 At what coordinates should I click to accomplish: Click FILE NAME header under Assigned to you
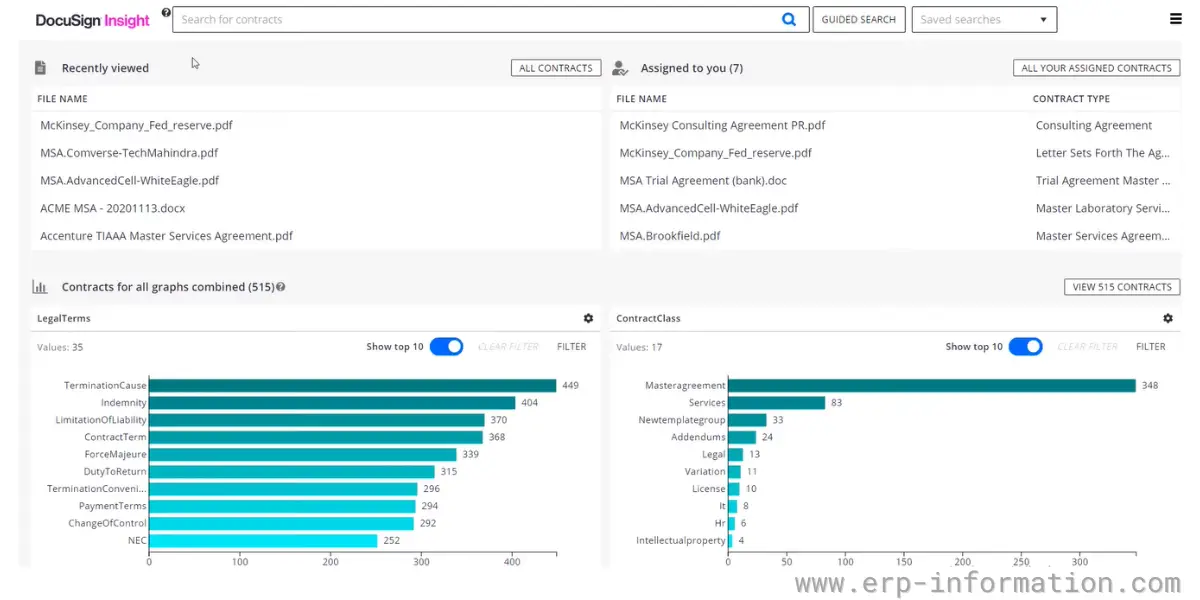point(641,99)
